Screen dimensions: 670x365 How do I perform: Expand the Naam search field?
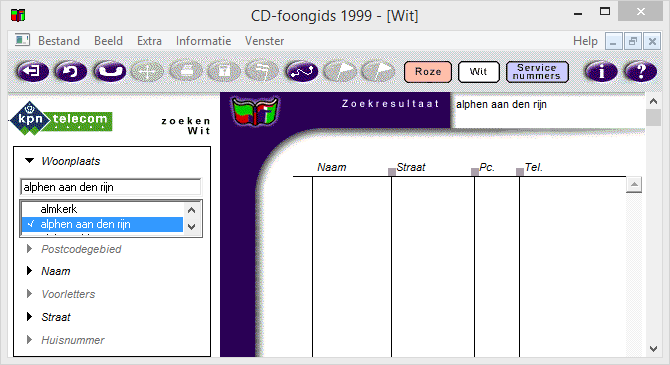tap(29, 271)
